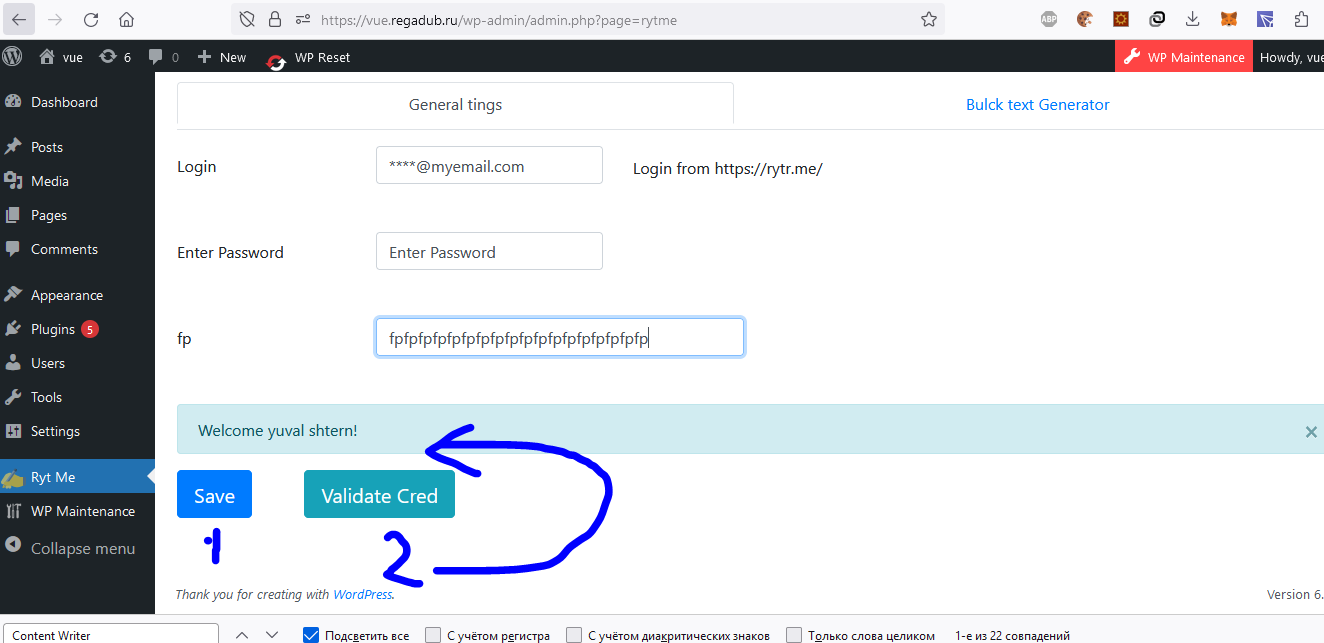Screen dimensions: 1324x643
Task: Go to previous find match arrow
Action: click(241, 635)
